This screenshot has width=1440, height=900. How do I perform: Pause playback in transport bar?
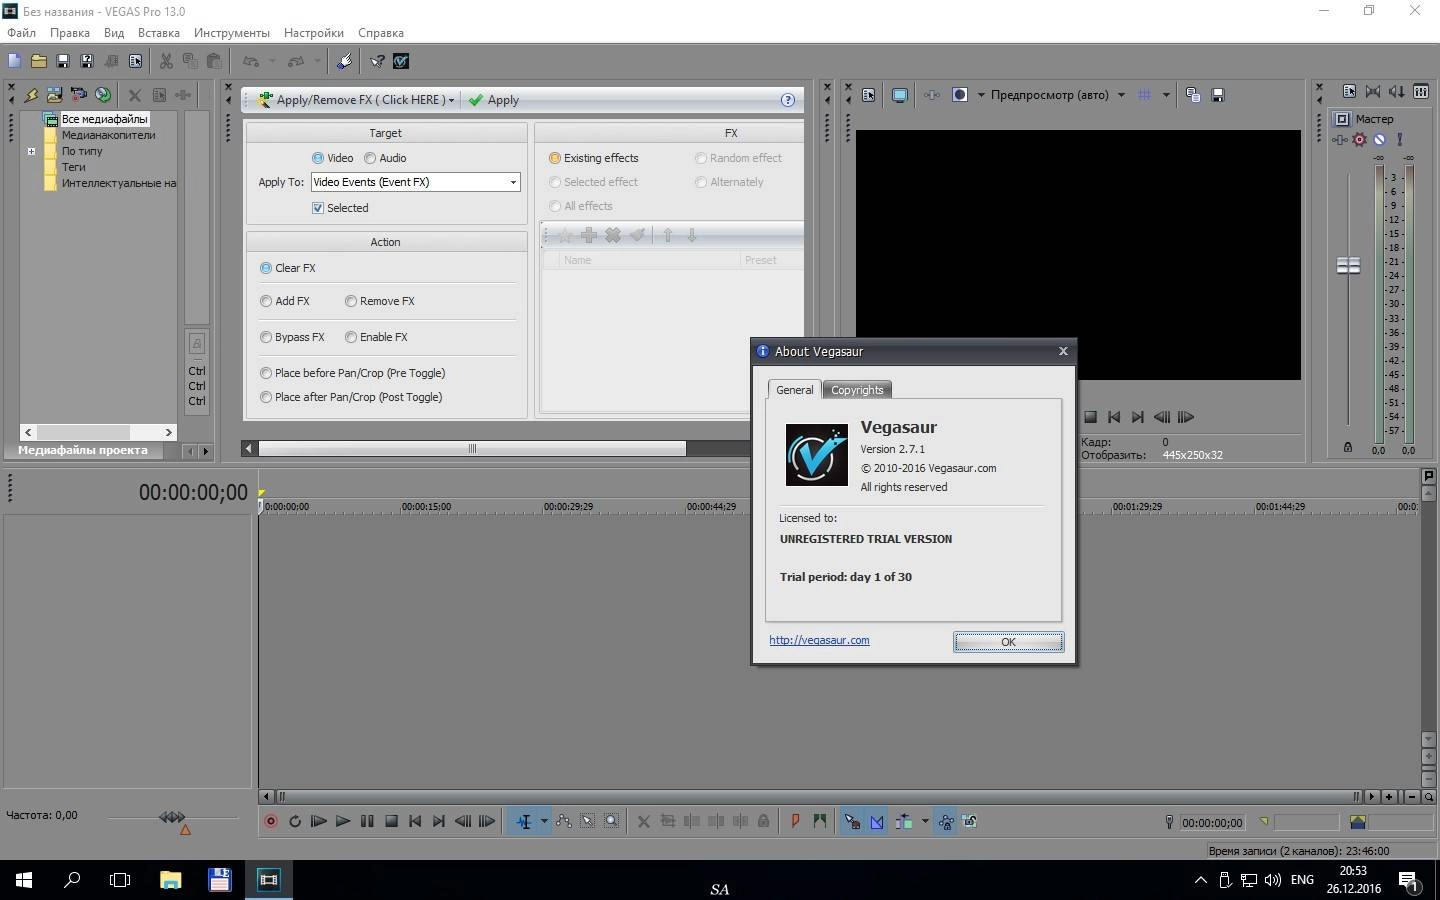(x=367, y=821)
